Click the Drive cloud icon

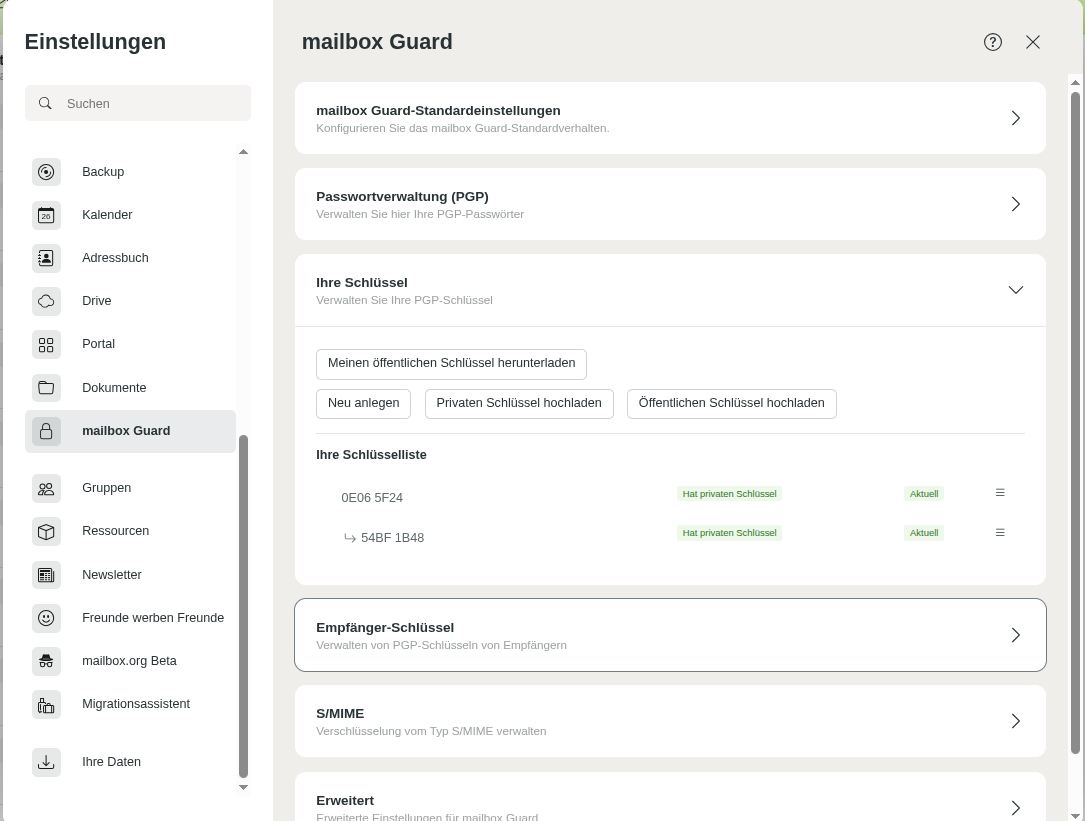click(x=46, y=301)
